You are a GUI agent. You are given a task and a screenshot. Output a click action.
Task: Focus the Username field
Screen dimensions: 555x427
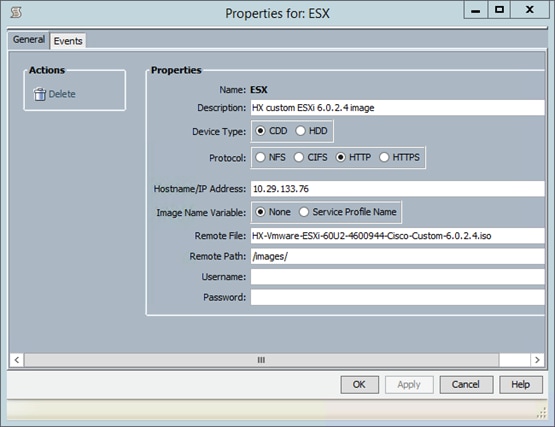point(397,277)
